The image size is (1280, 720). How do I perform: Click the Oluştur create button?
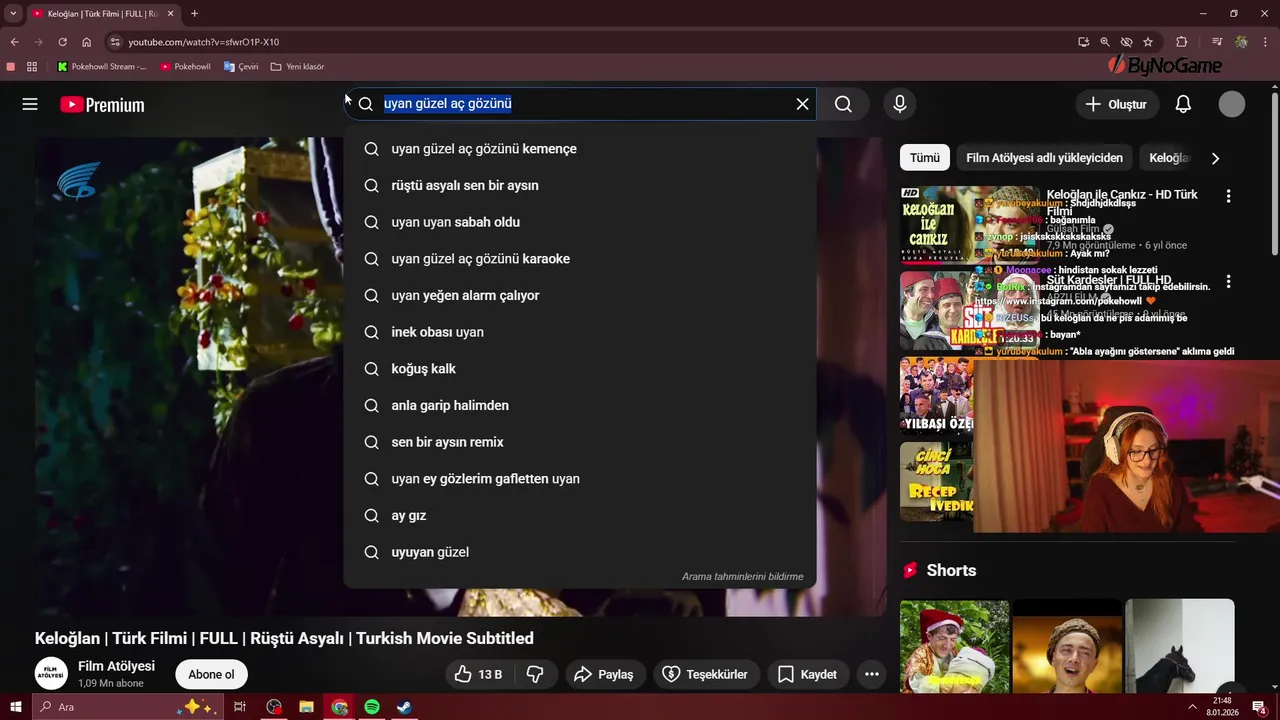click(1117, 104)
